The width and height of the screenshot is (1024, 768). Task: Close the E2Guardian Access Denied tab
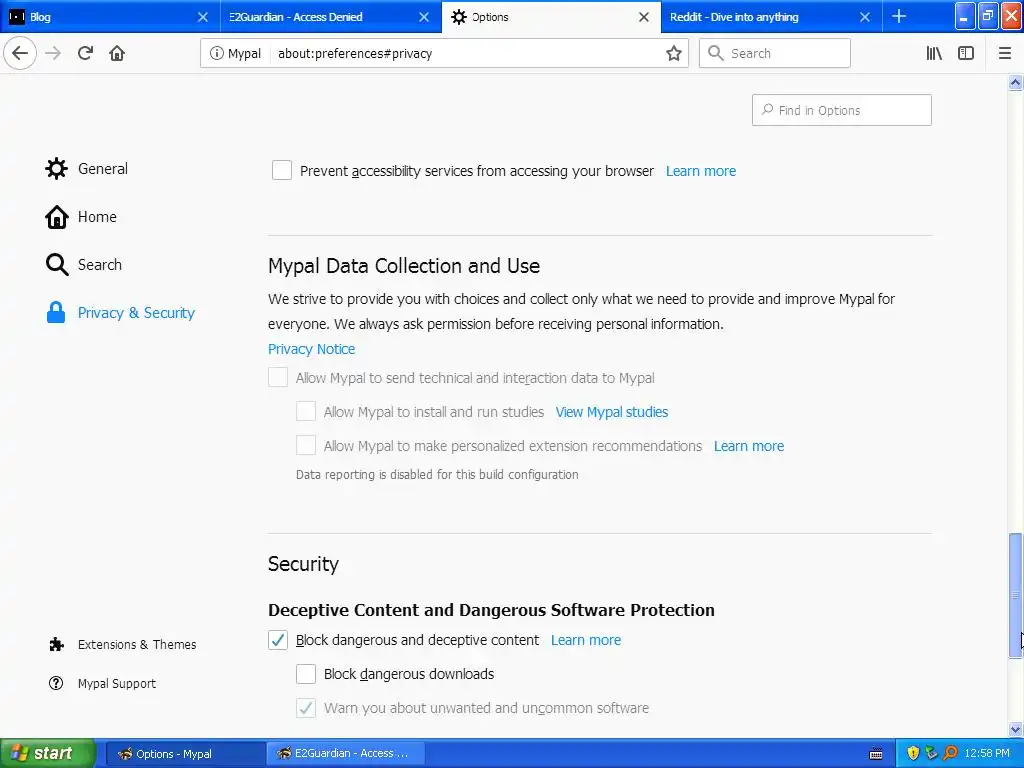click(424, 17)
